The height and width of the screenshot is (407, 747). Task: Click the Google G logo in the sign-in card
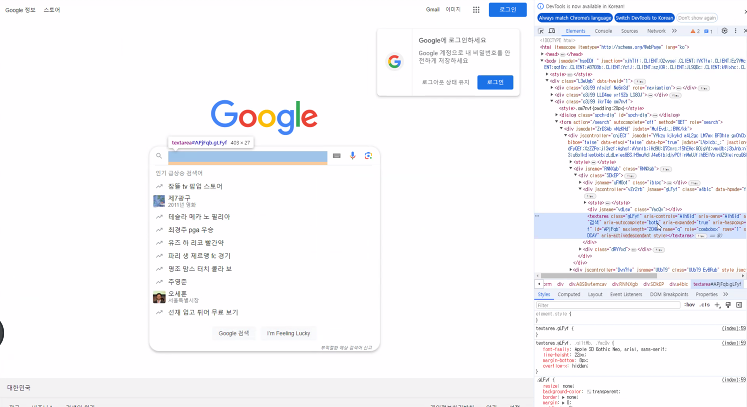point(394,61)
